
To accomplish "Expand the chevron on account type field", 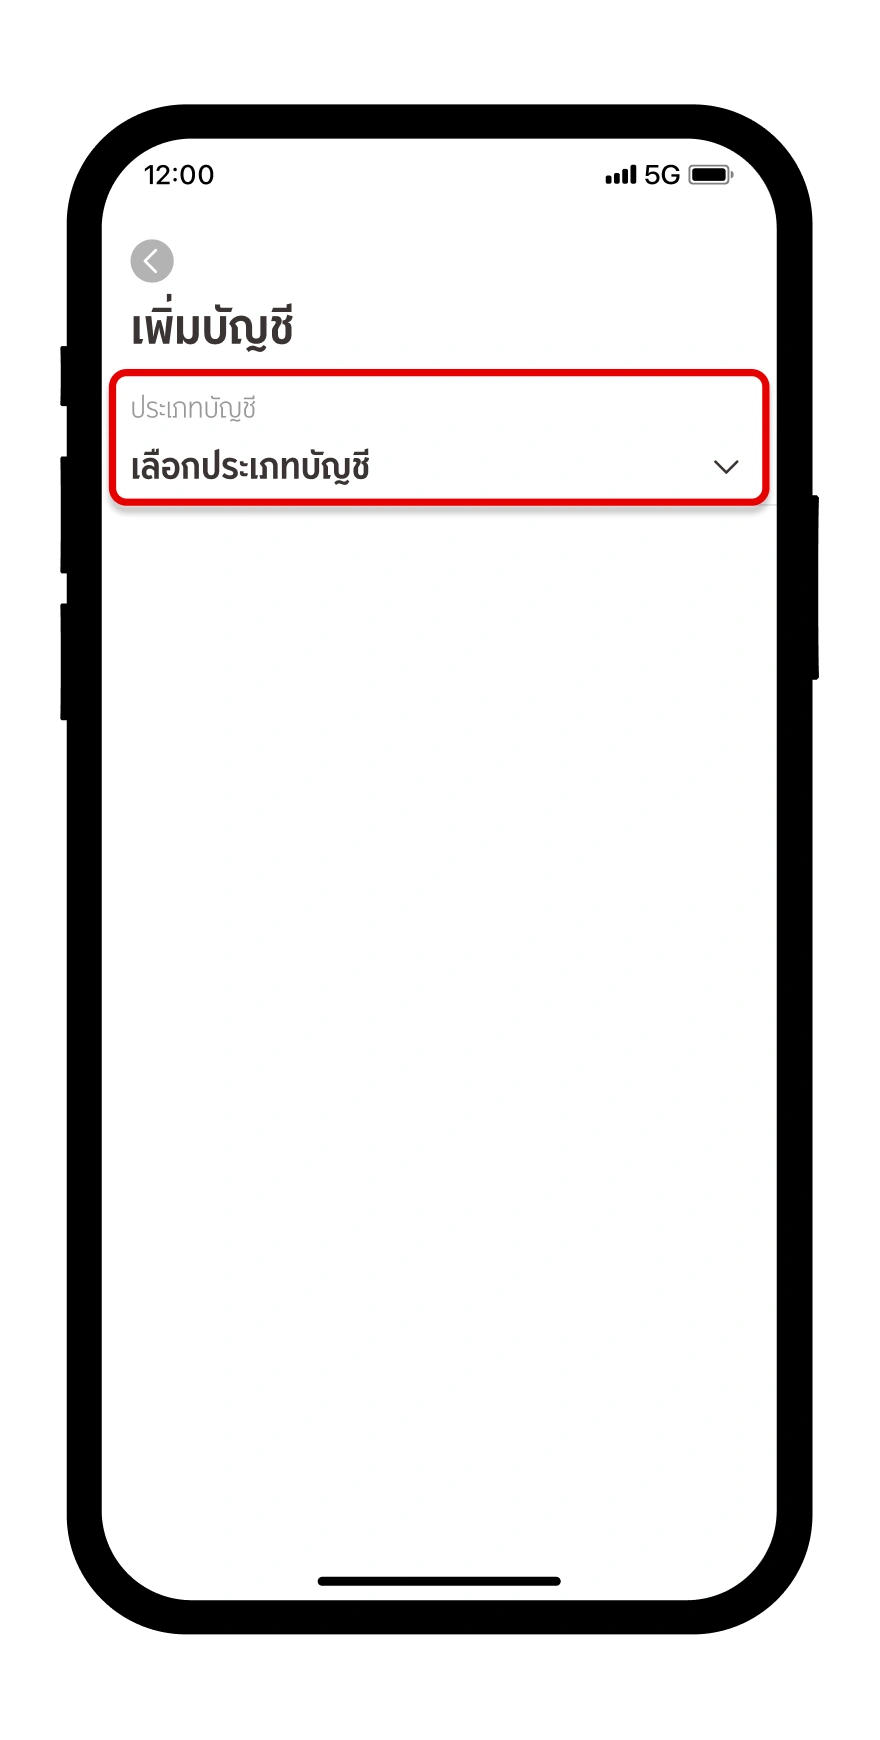I will click(x=726, y=467).
